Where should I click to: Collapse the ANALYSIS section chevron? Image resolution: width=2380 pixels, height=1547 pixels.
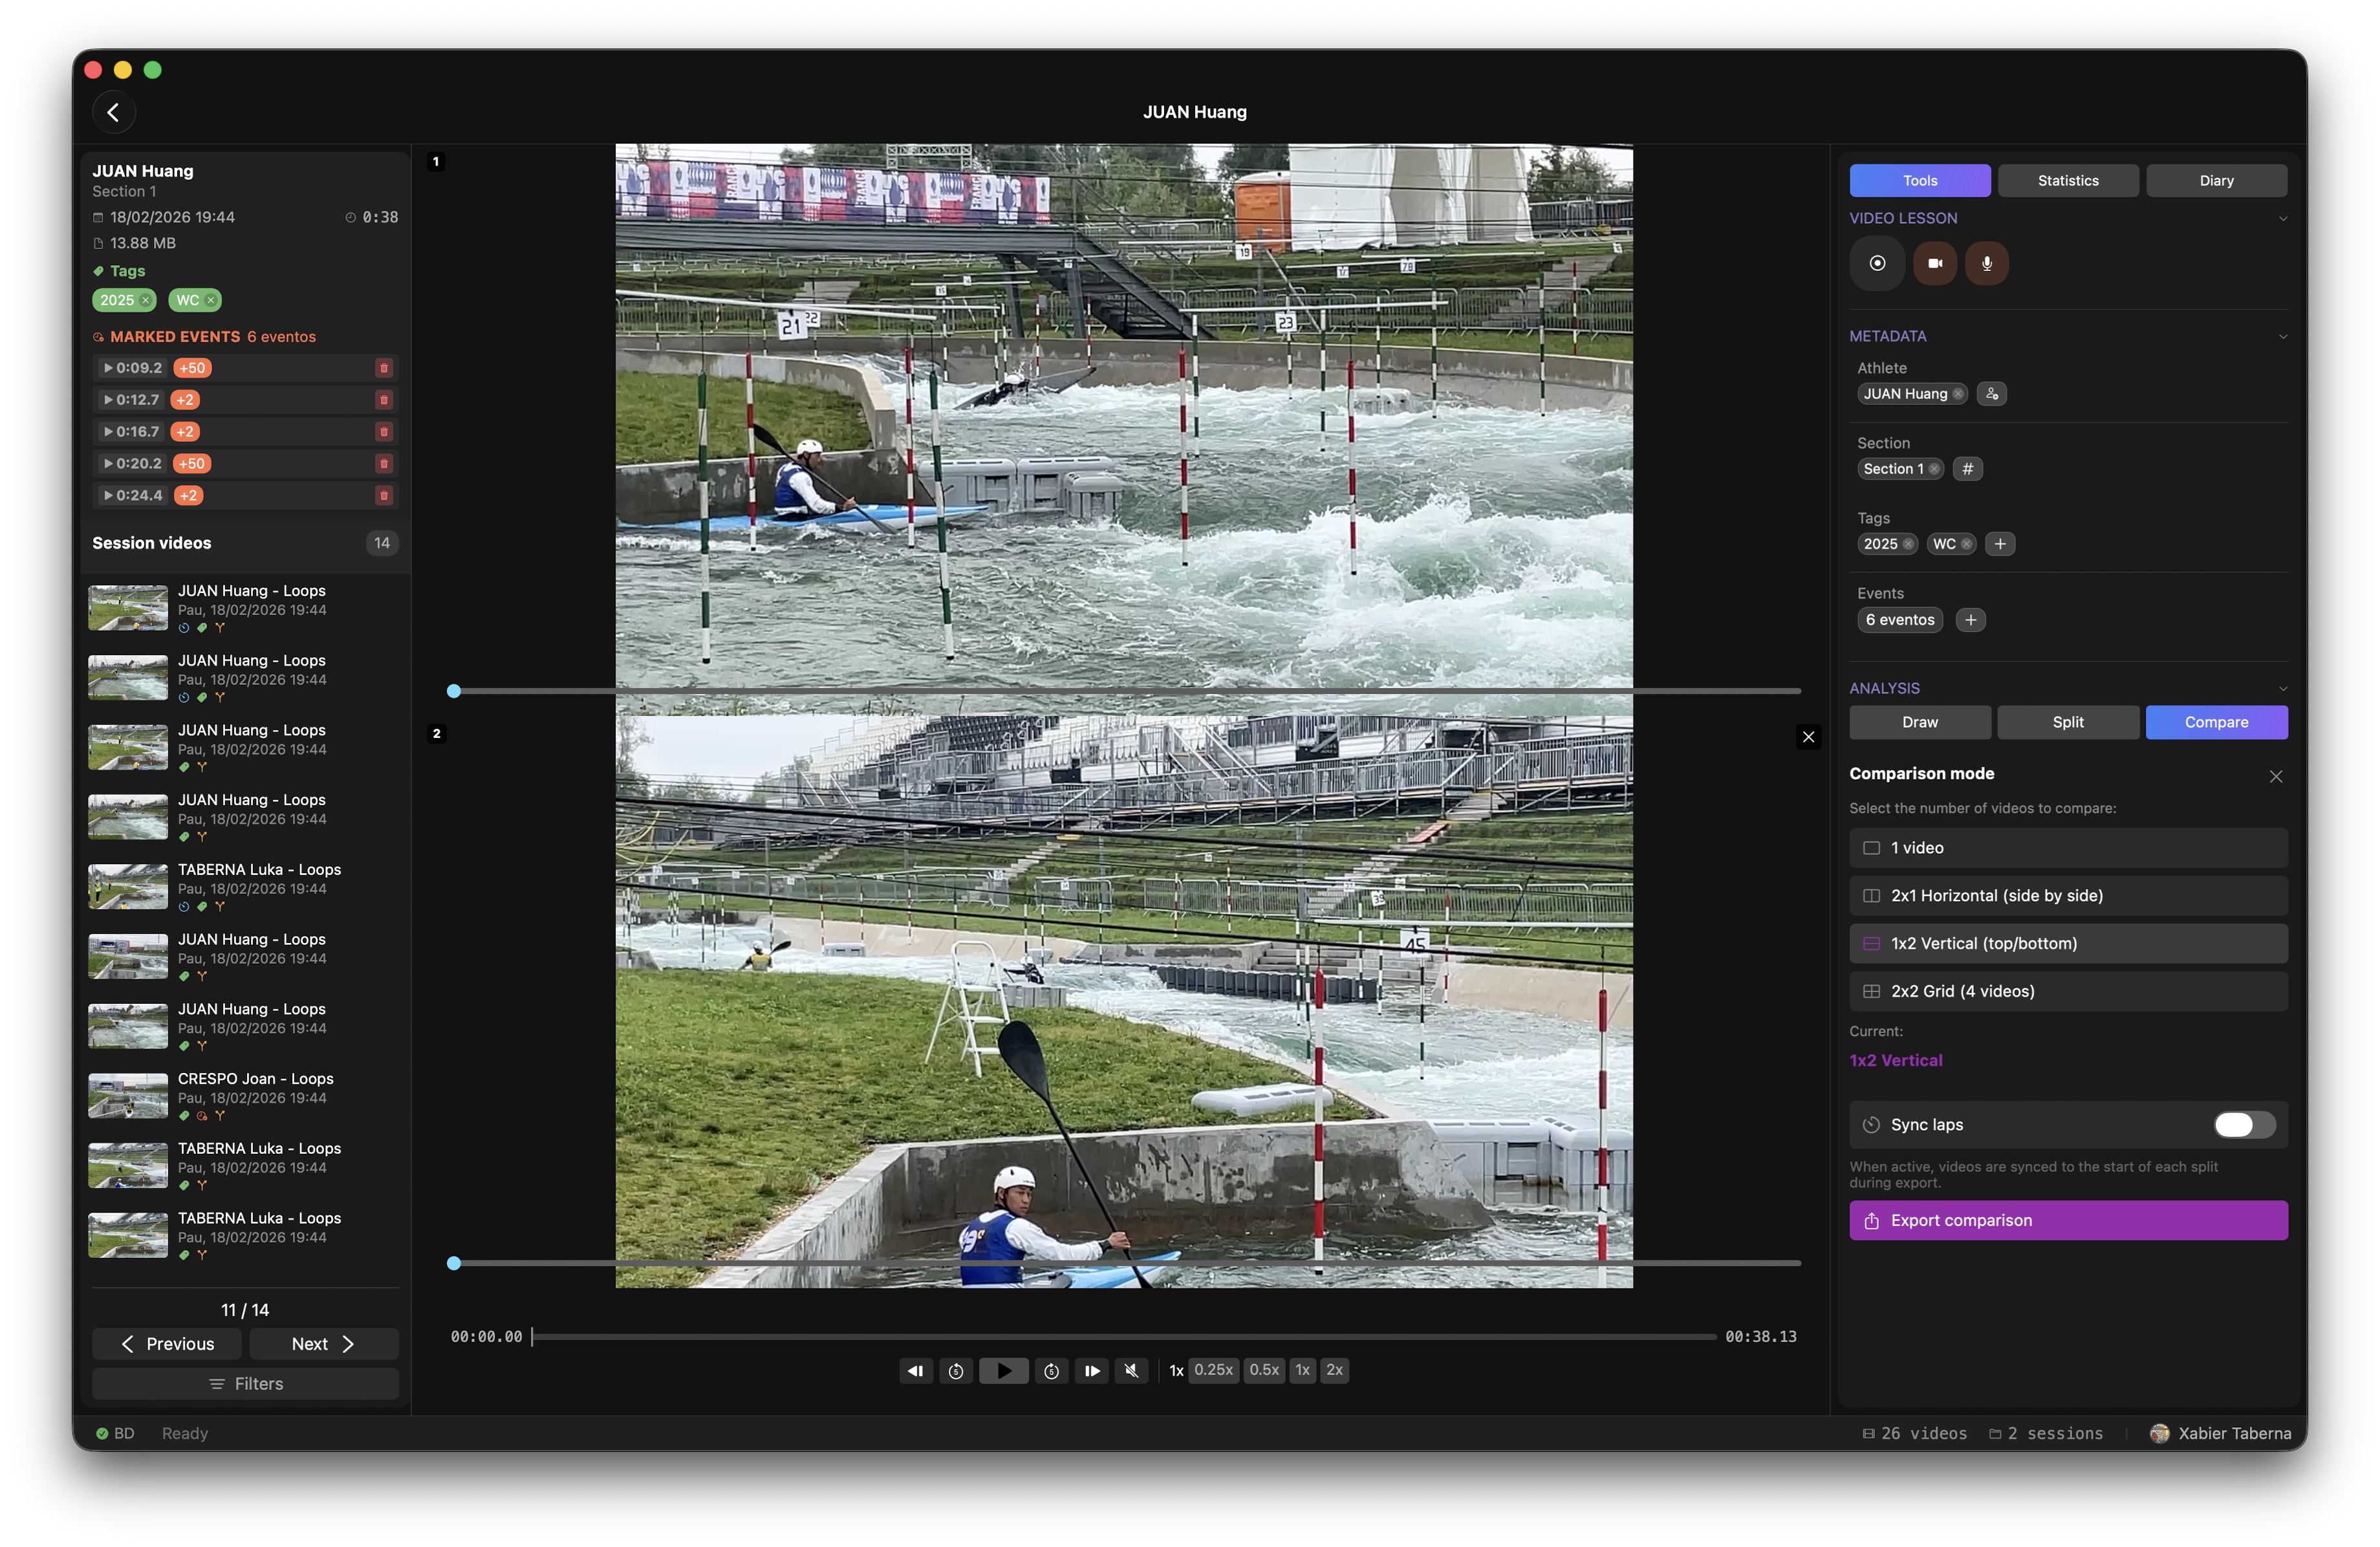(2283, 688)
